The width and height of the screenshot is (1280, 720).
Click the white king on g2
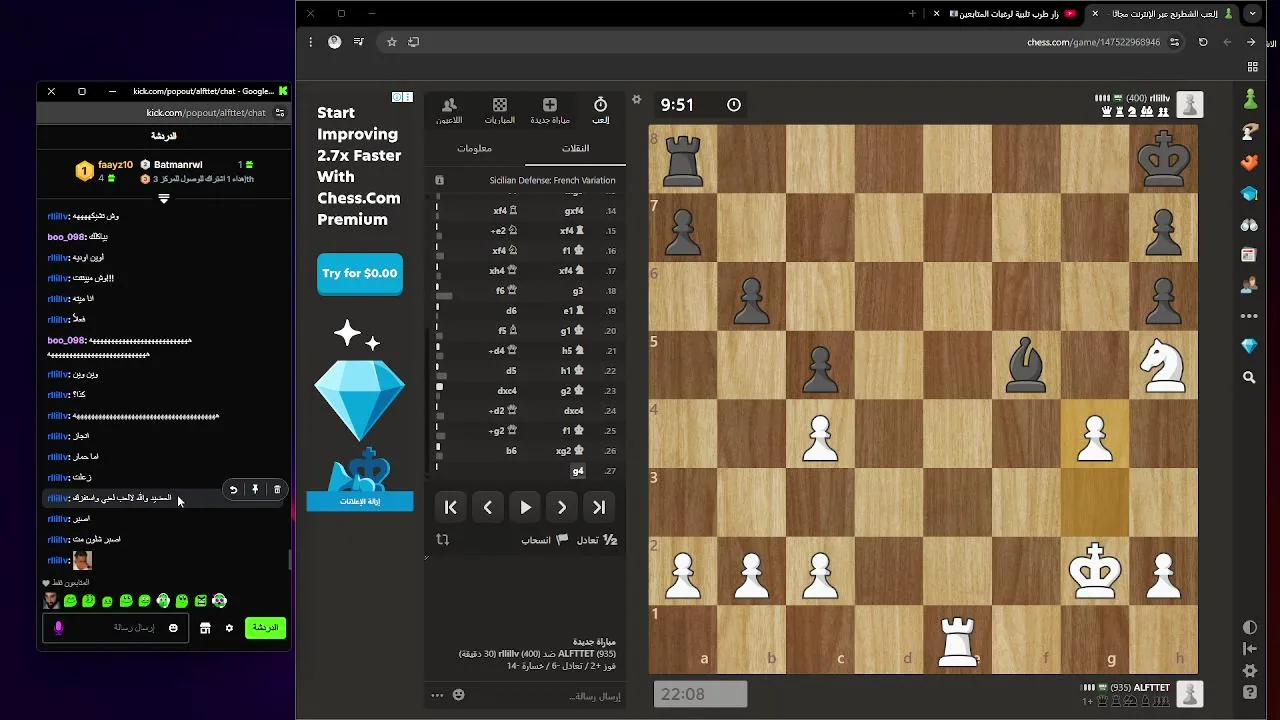point(1095,571)
